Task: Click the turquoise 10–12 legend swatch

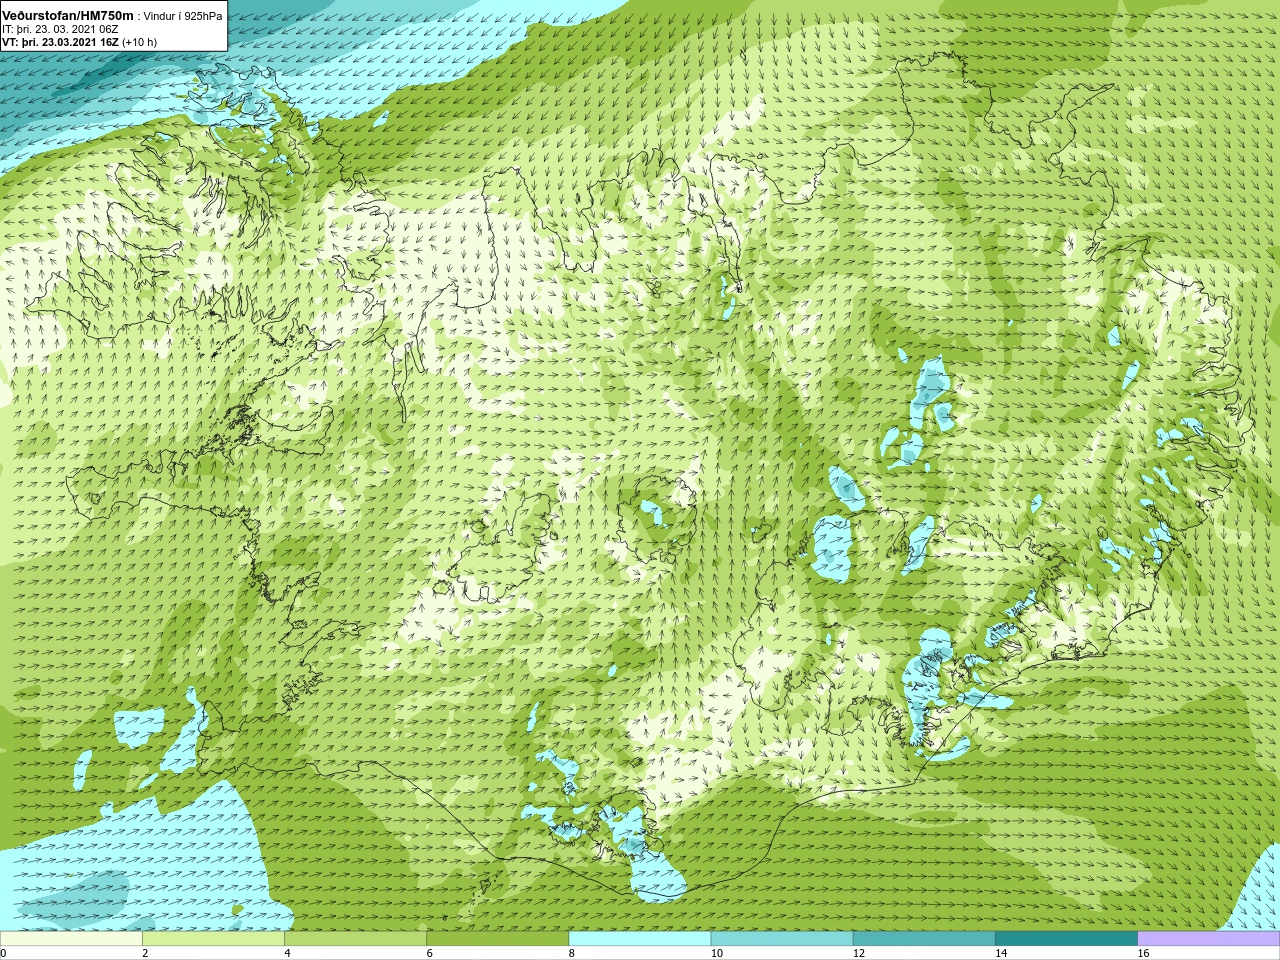Action: (782, 939)
